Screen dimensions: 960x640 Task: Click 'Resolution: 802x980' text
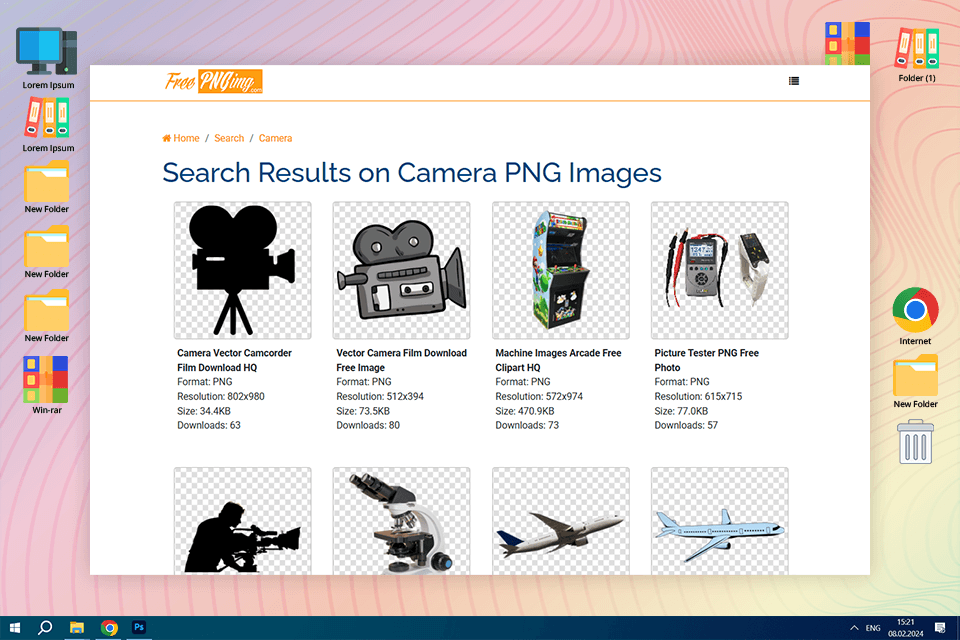(221, 396)
